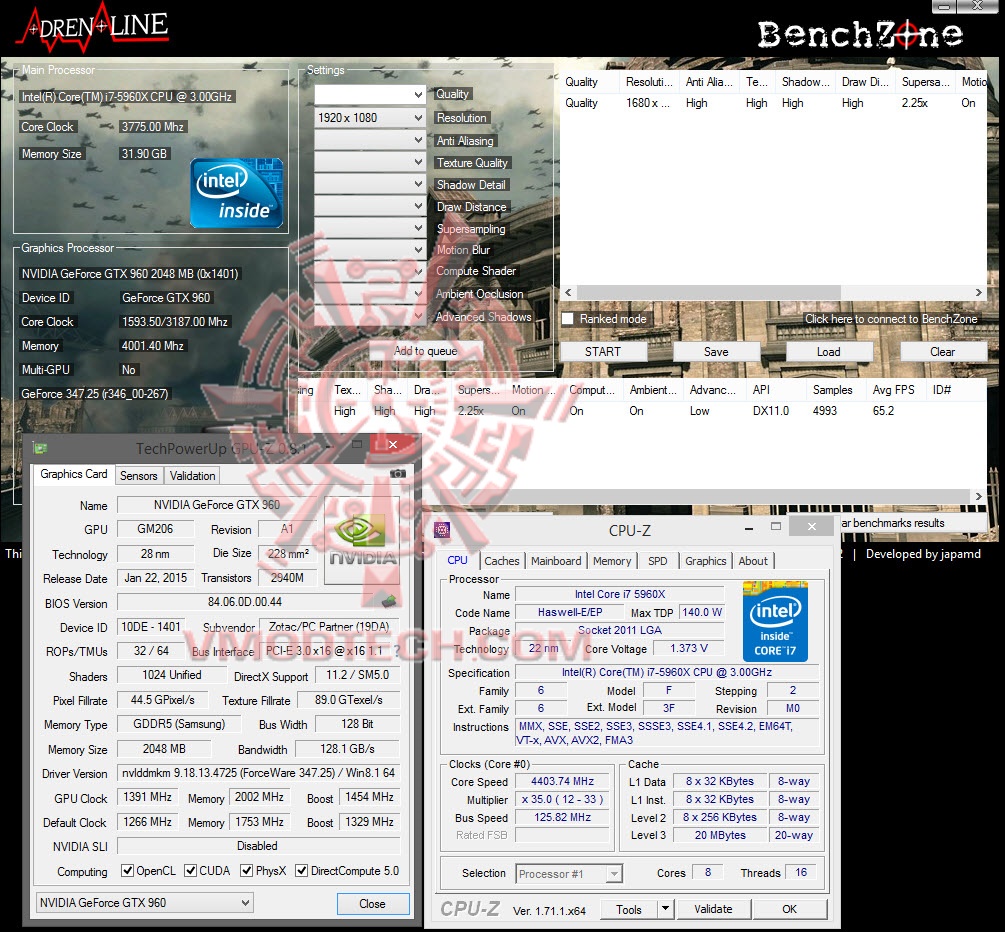Enable the Ranked mode checkbox
Image resolution: width=1005 pixels, height=932 pixels.
(x=568, y=319)
